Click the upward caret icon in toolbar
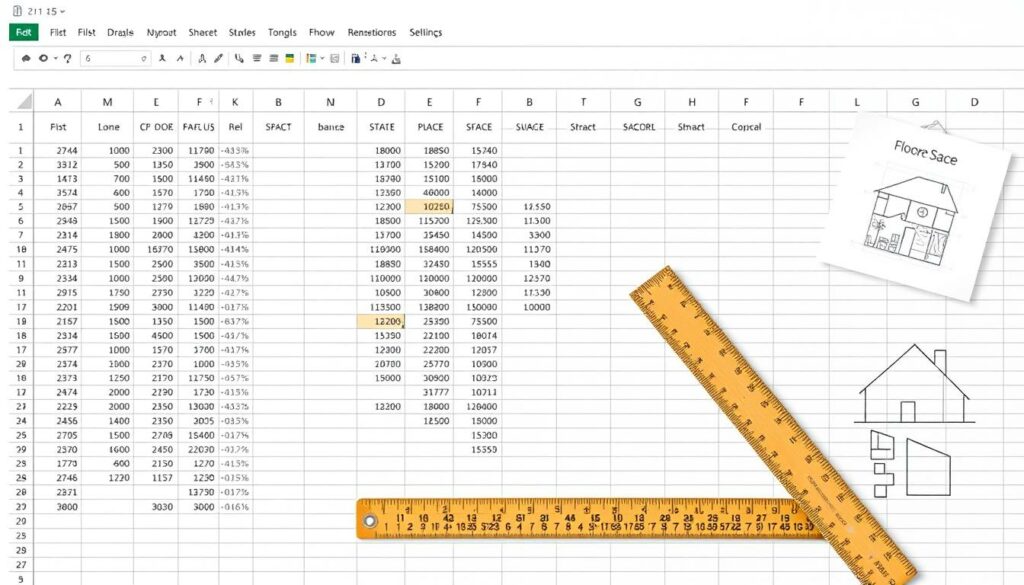Viewport: 1024px width, 585px height. [180, 58]
